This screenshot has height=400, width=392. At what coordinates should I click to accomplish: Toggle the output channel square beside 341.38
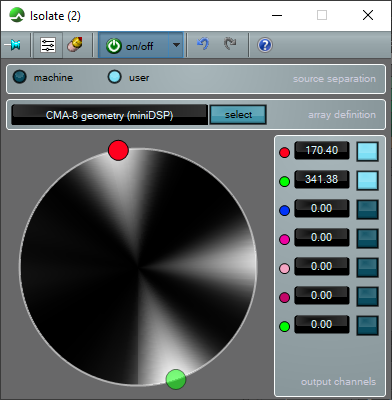[367, 181]
